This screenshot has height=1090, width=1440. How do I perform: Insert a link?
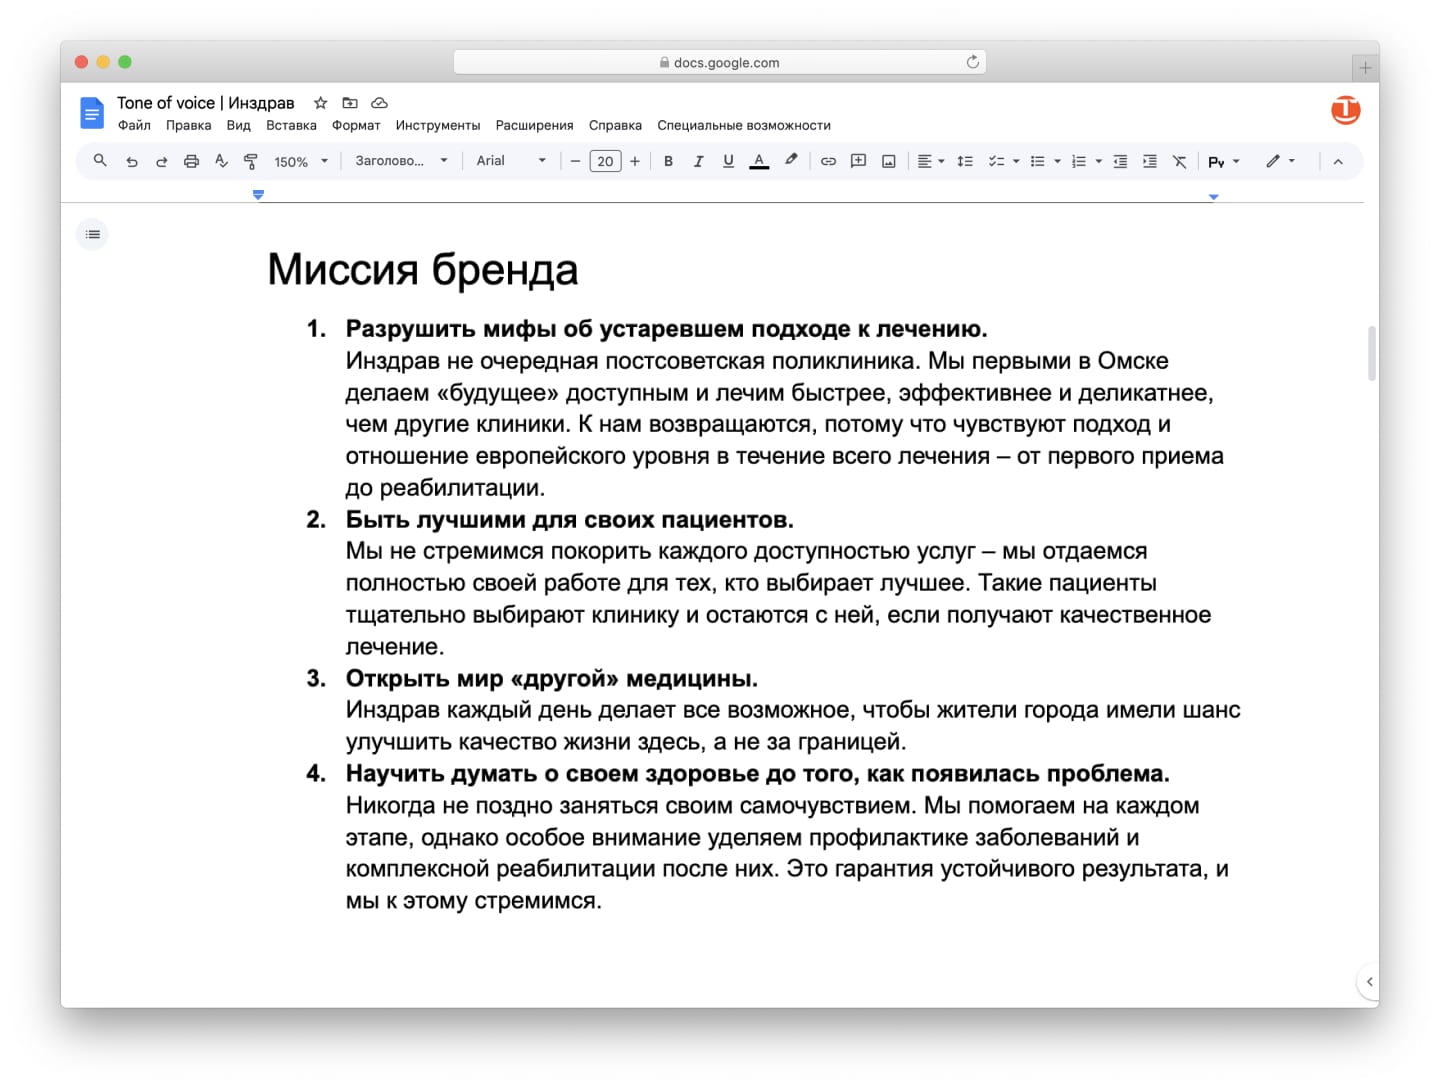(x=828, y=161)
